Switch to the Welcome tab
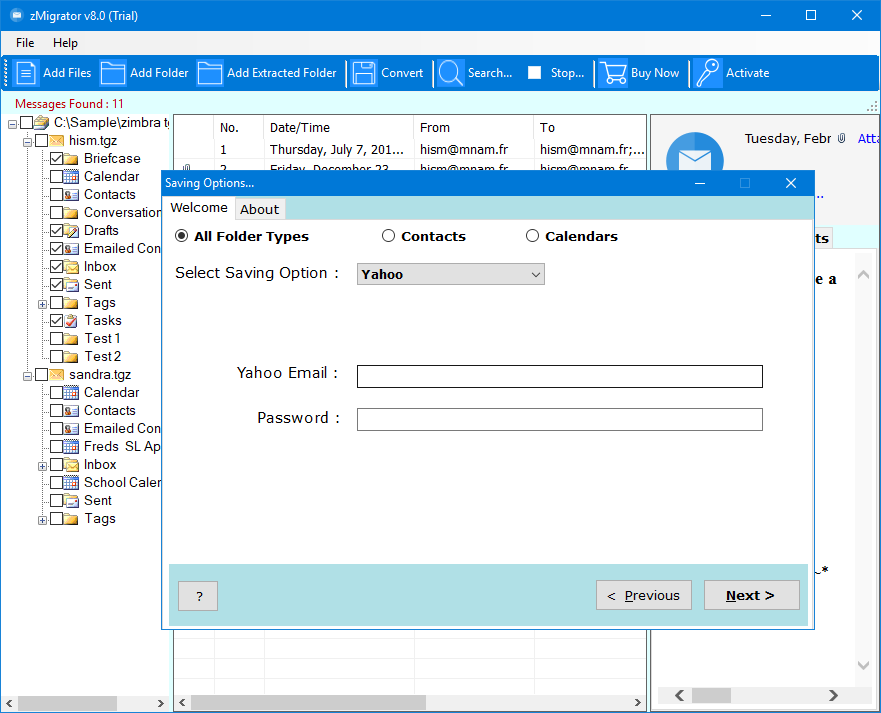 (199, 208)
